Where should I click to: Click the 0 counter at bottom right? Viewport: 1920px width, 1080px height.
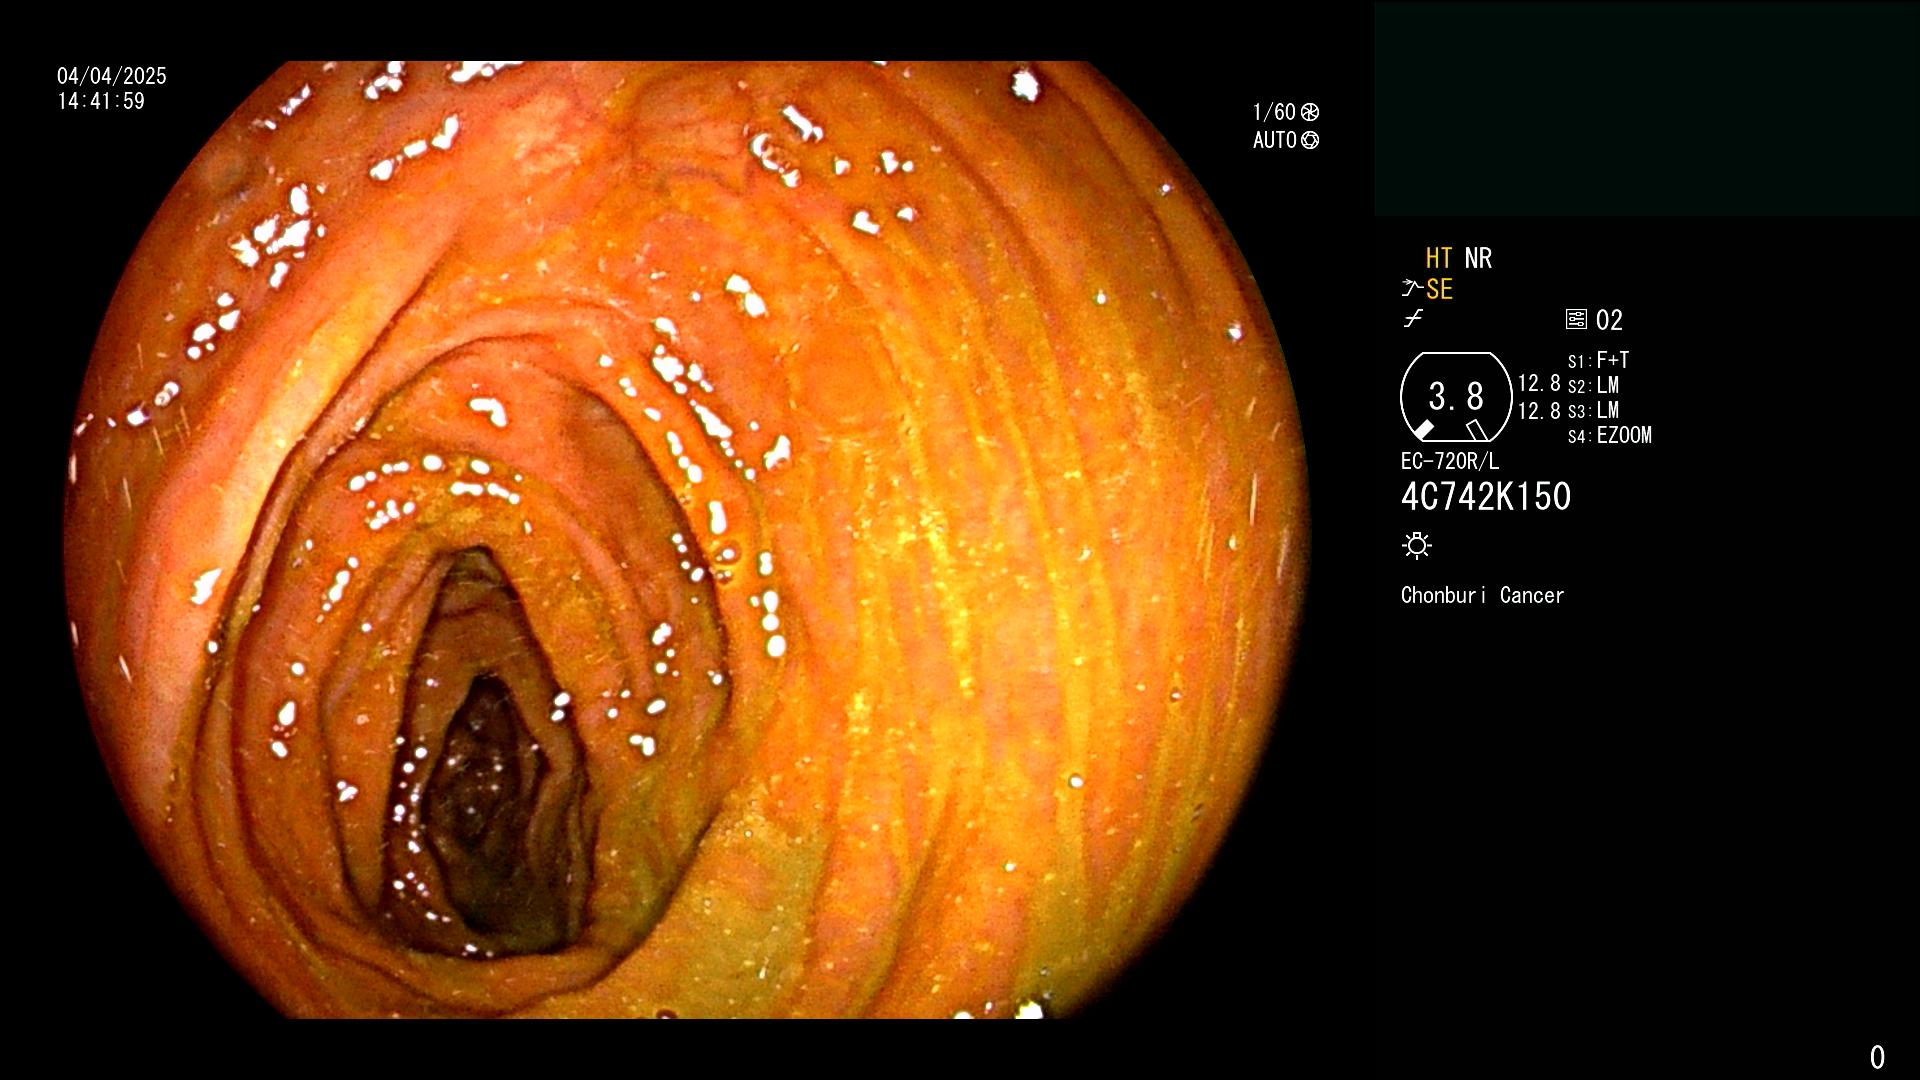[x=1877, y=1057]
